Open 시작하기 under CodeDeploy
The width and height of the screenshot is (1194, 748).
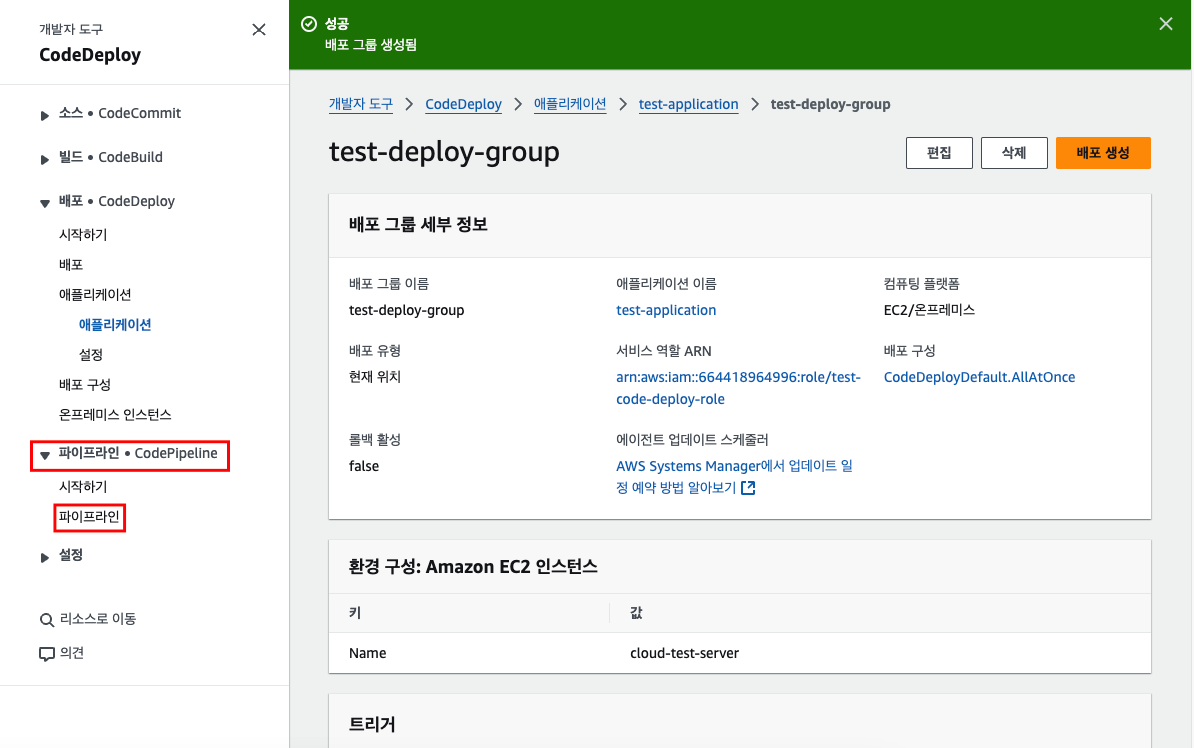(x=83, y=235)
